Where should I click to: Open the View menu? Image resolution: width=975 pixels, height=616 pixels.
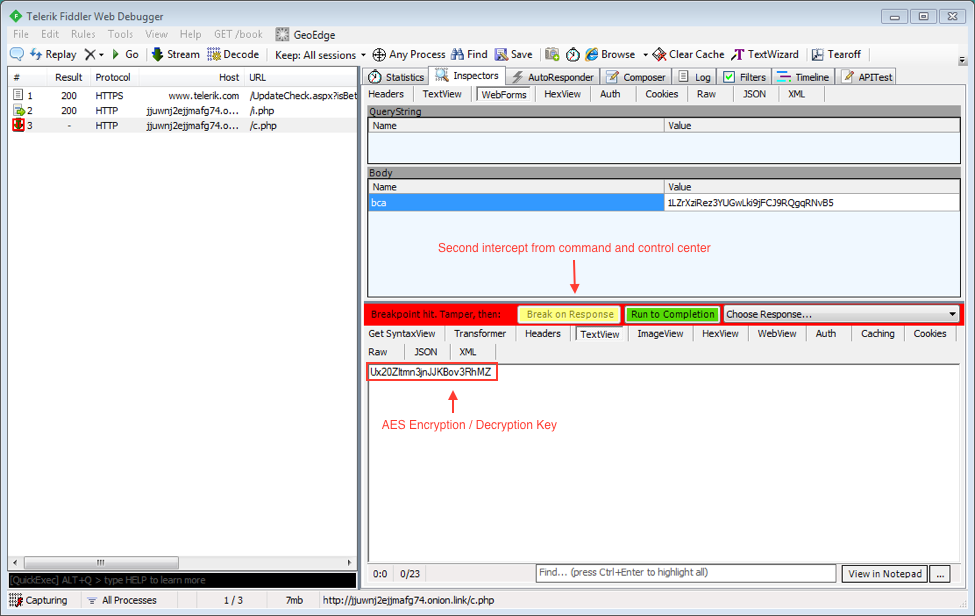click(x=156, y=34)
